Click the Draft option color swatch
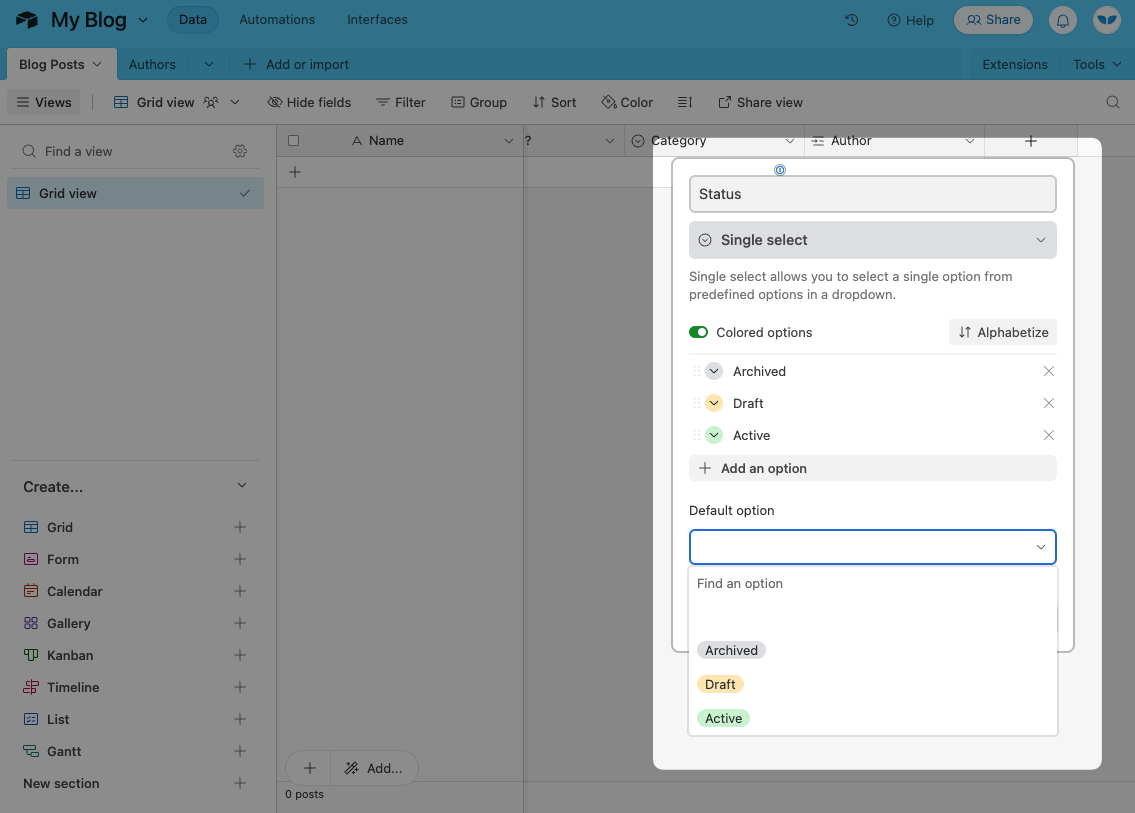This screenshot has height=813, width=1135. tap(714, 403)
